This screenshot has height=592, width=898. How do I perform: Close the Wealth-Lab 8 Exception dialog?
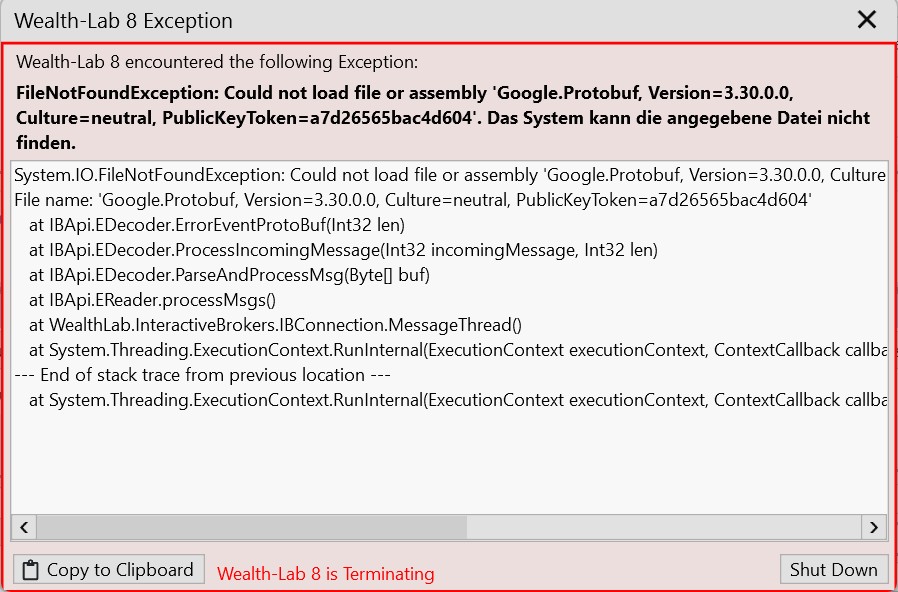point(867,19)
